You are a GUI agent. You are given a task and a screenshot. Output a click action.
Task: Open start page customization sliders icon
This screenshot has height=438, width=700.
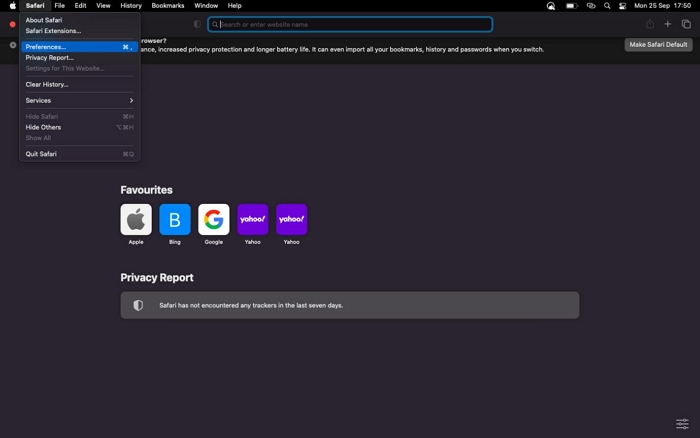(x=682, y=424)
